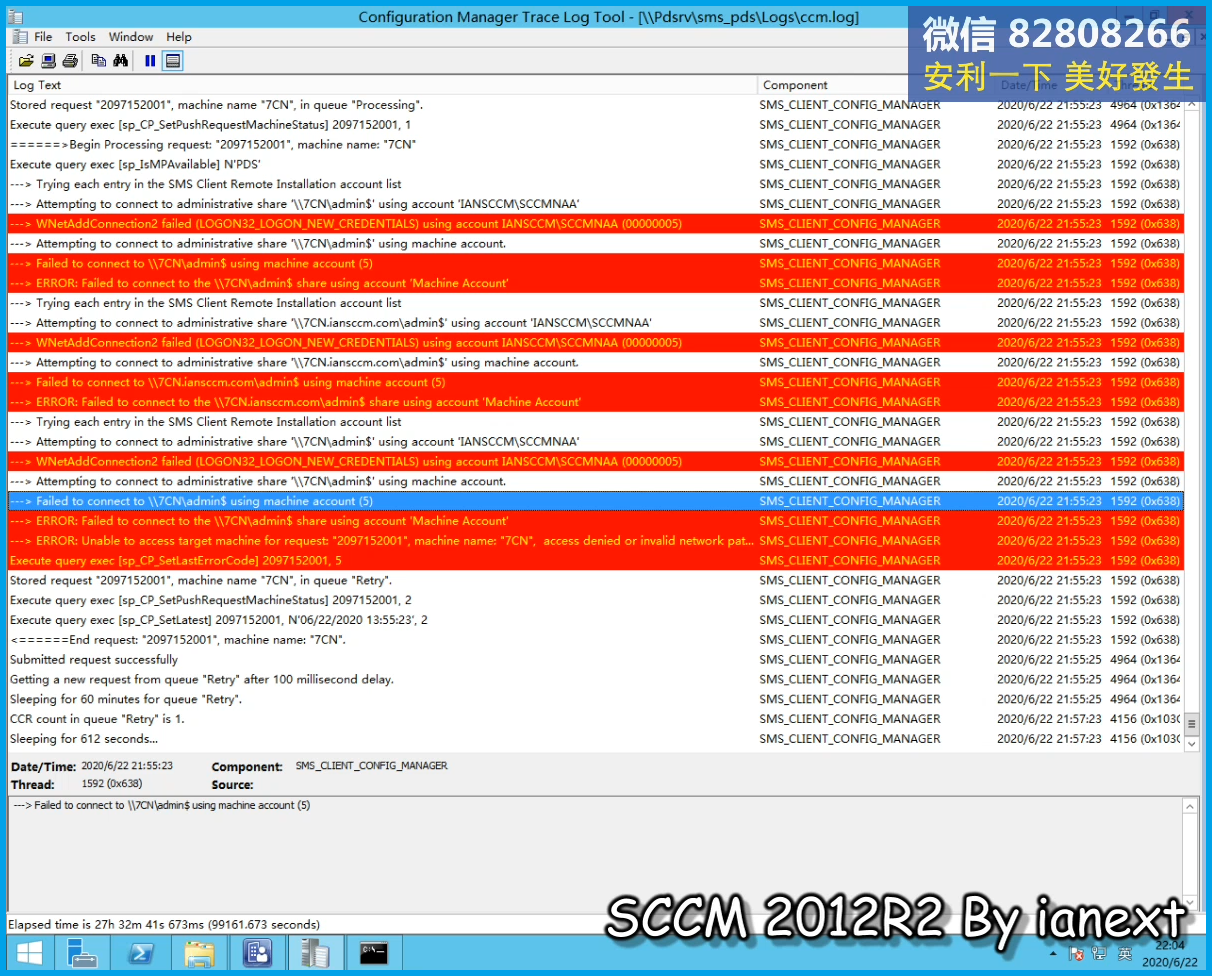Click the 英 input method tray indicator
Screen dimensions: 1212x976
pyautogui.click(x=1125, y=955)
